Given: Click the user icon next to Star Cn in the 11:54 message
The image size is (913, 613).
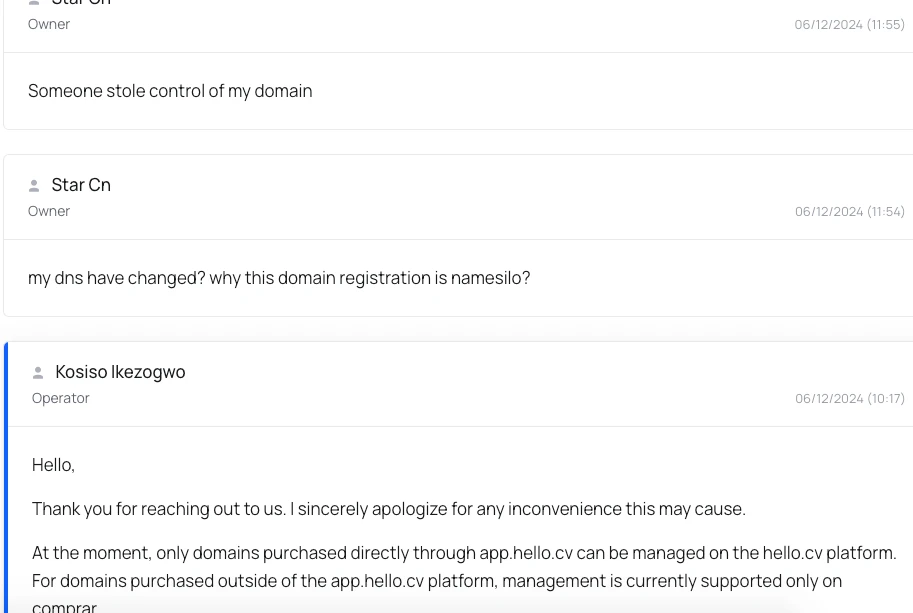Looking at the screenshot, I should point(34,186).
